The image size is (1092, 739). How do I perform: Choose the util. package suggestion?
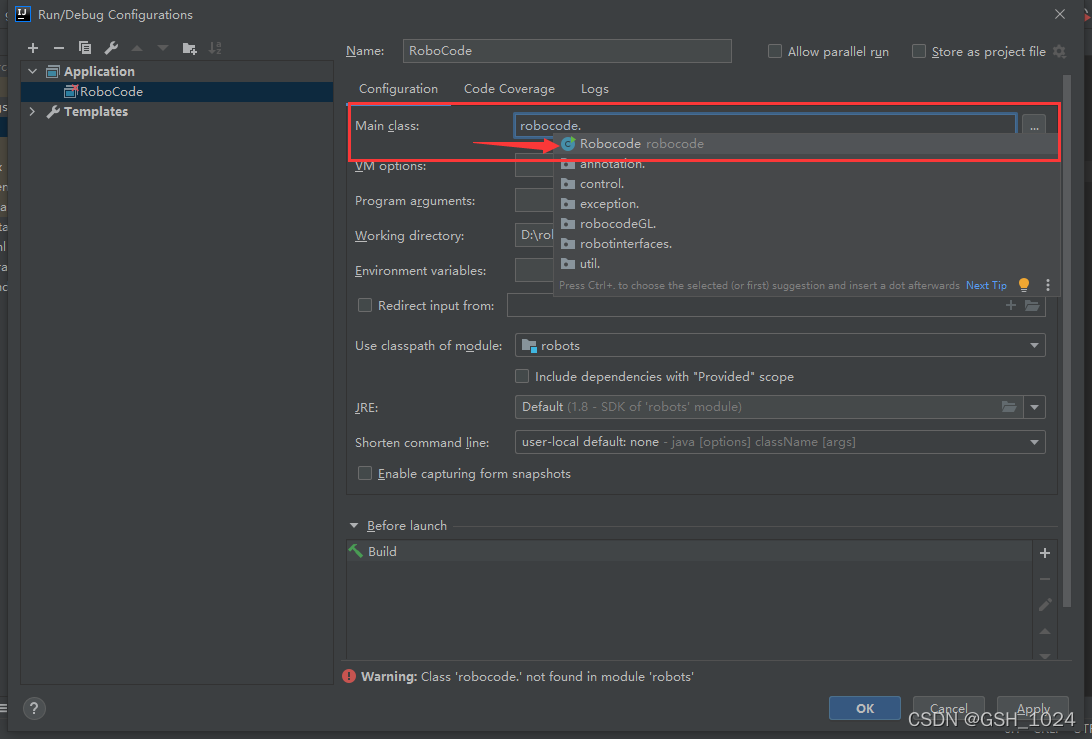[806, 263]
